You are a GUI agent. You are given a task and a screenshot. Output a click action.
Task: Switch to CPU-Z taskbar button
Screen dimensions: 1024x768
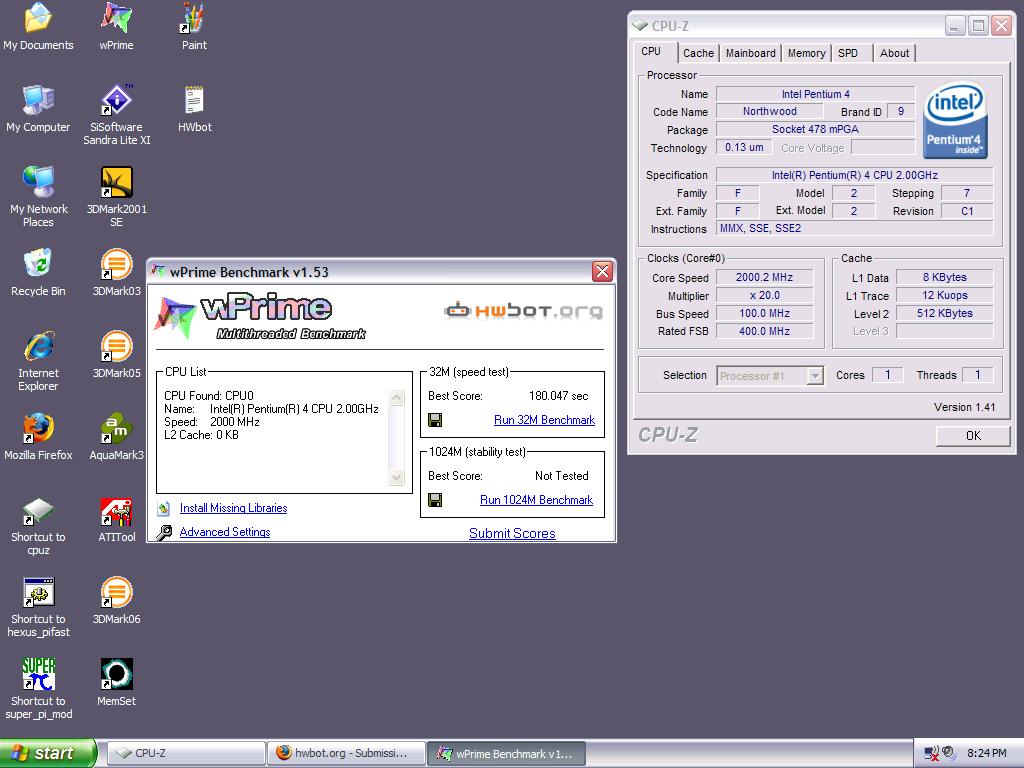click(x=185, y=753)
